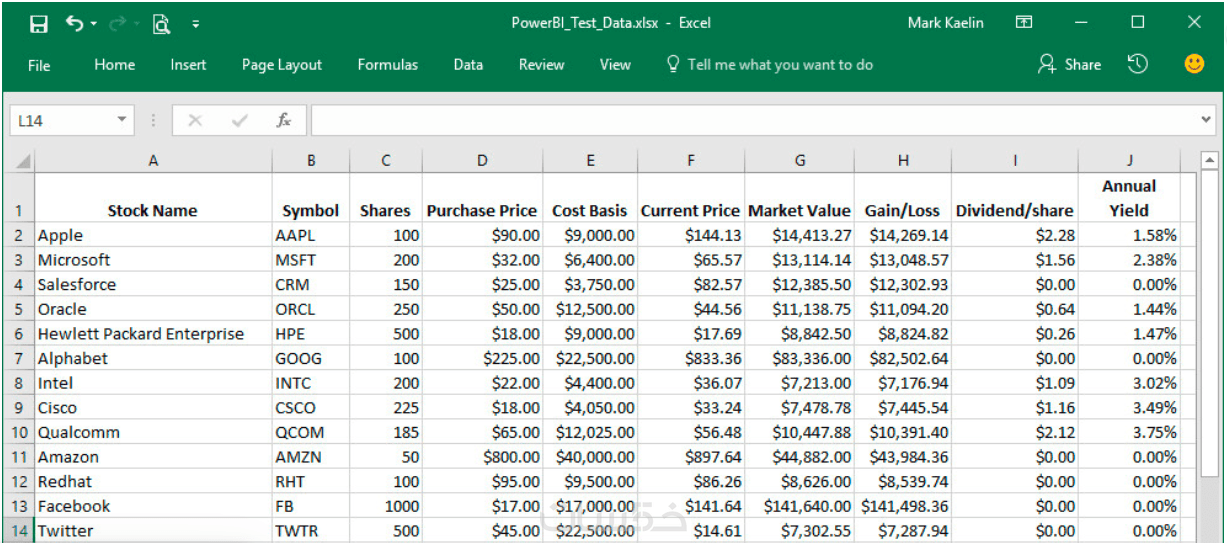Select column header D
1227x543 pixels.
(482, 160)
